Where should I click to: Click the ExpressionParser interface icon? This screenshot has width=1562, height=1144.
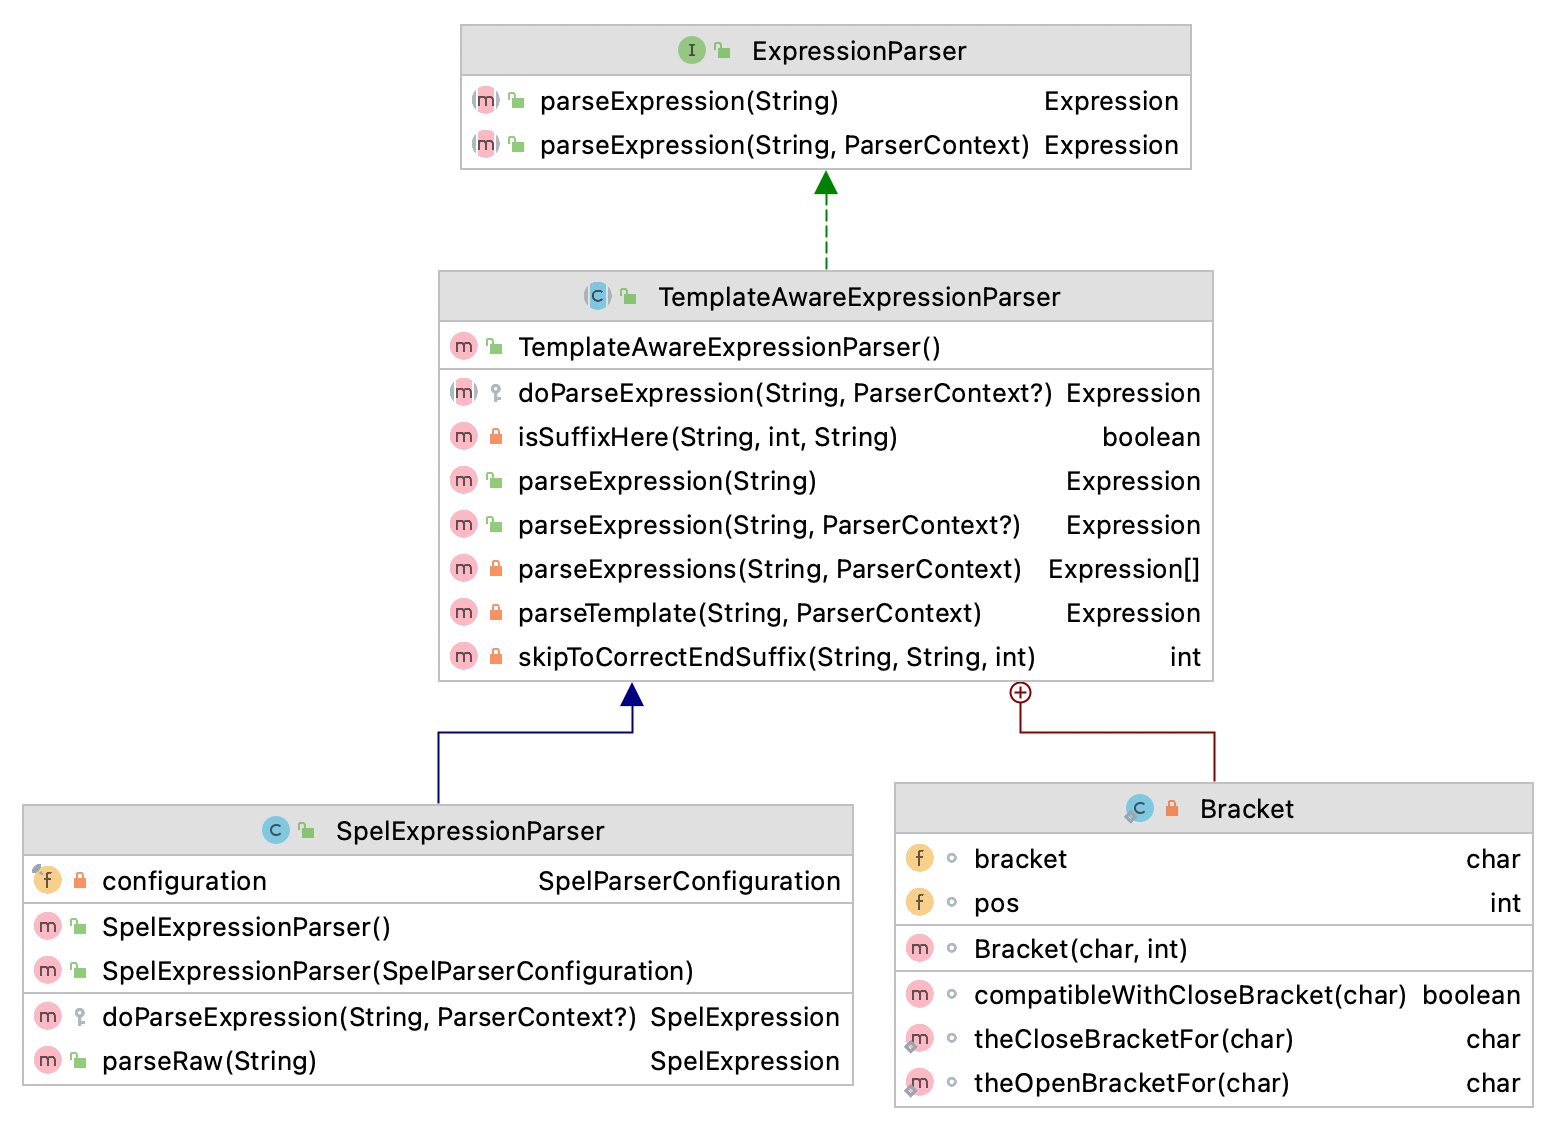(x=691, y=50)
